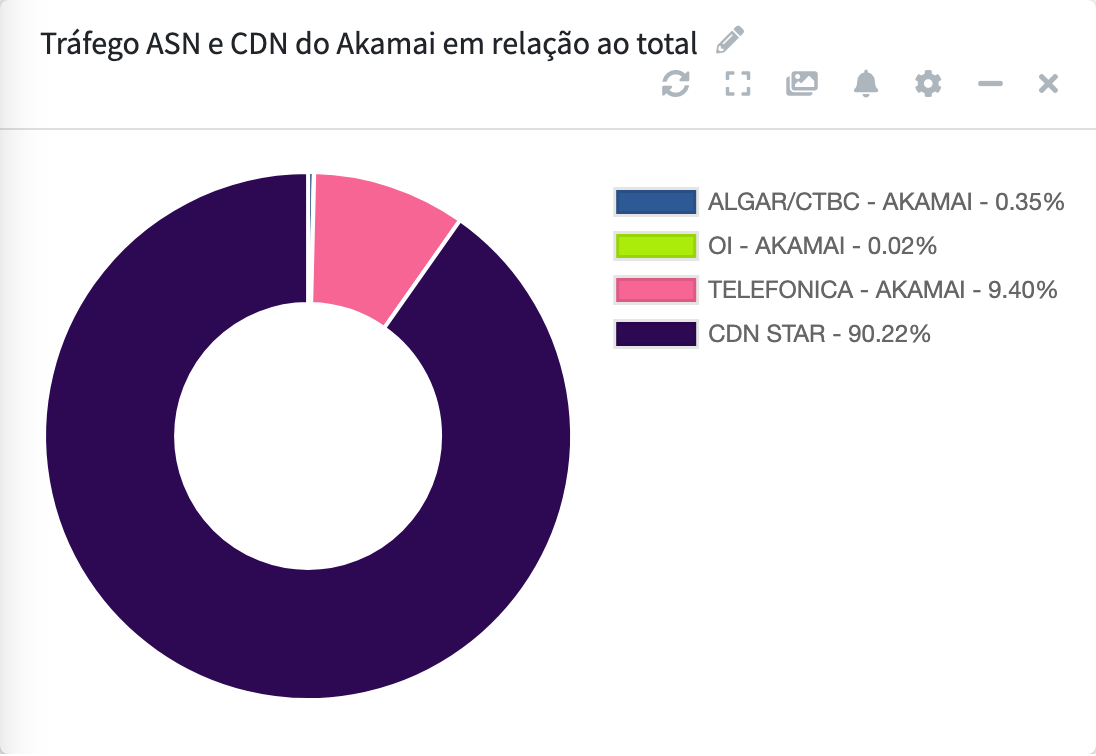The image size is (1096, 756).
Task: Click the widget title text
Action: [x=369, y=43]
